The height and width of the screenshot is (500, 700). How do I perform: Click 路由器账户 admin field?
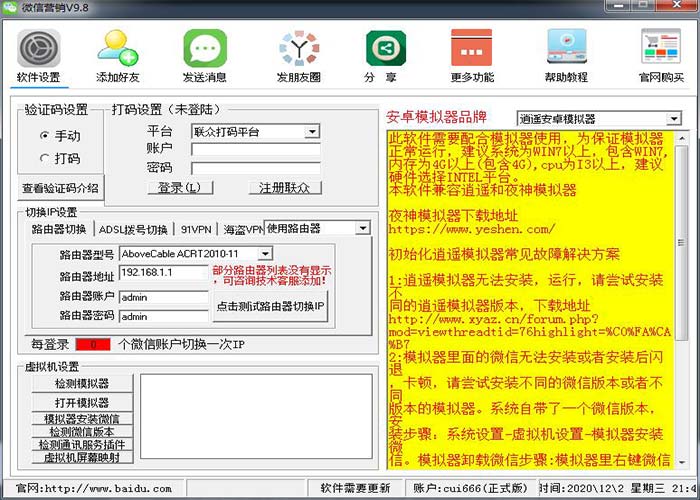164,297
